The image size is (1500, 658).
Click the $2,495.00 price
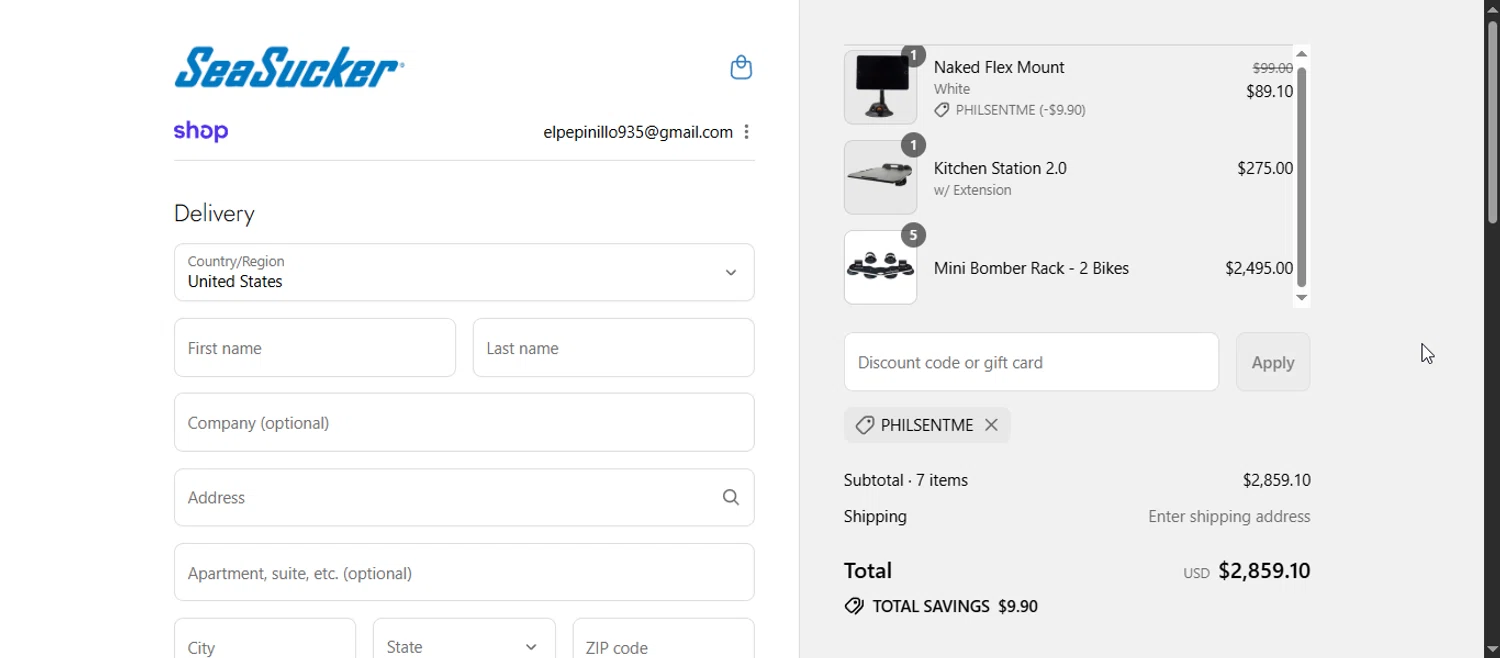1259,268
